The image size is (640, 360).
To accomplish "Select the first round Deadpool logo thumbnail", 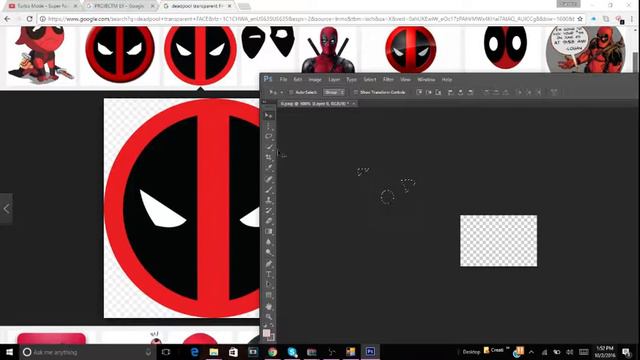I will click(x=120, y=54).
